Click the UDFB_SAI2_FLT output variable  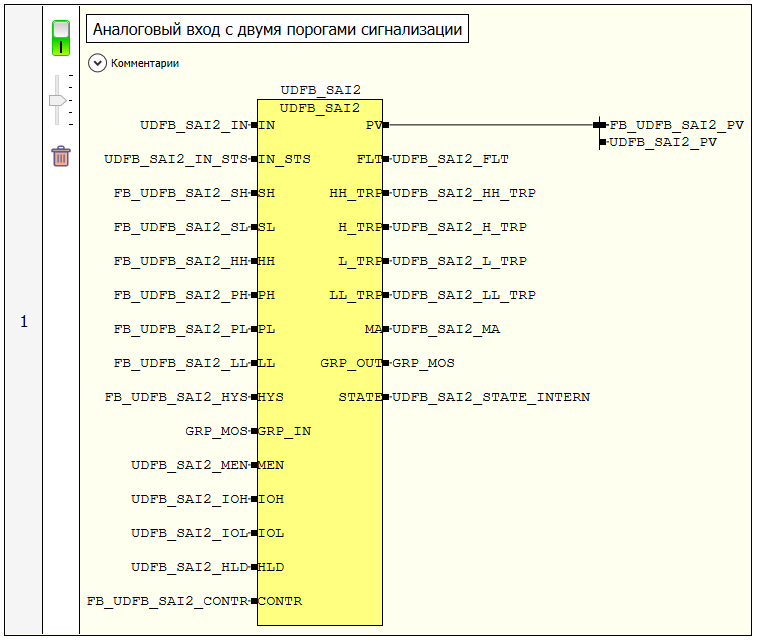(450, 159)
